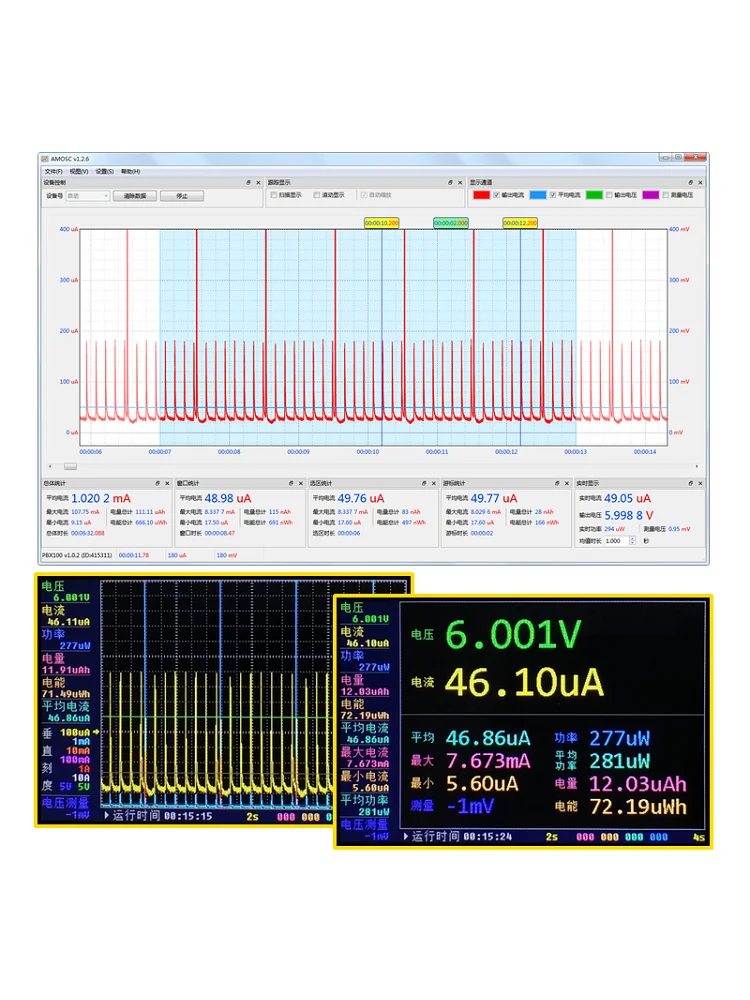Click the 清除数据 button
750x1000 pixels.
(x=135, y=196)
